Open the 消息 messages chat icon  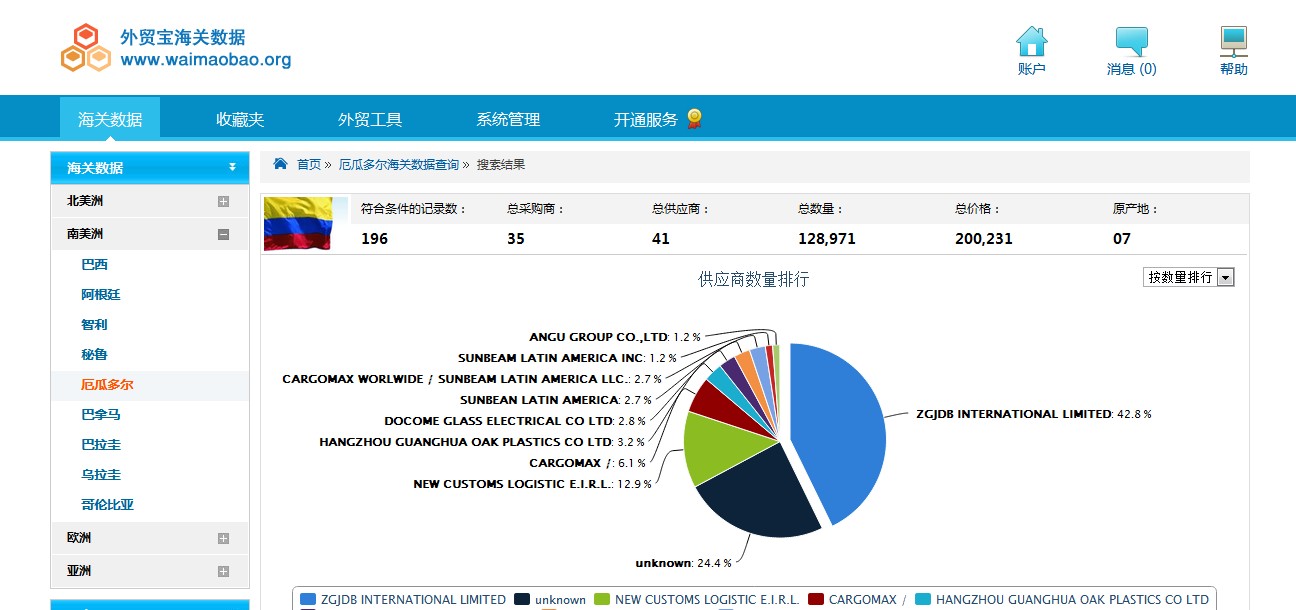1131,42
